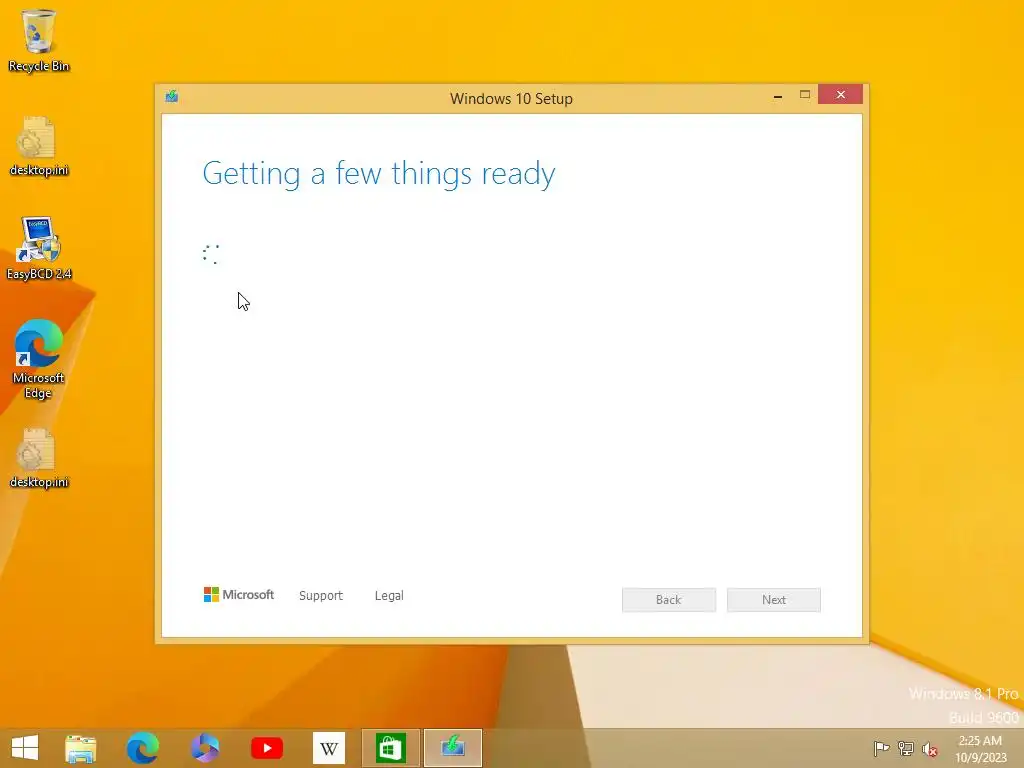Click the muted volume tray icon
Image resolution: width=1024 pixels, height=768 pixels.
tap(930, 749)
